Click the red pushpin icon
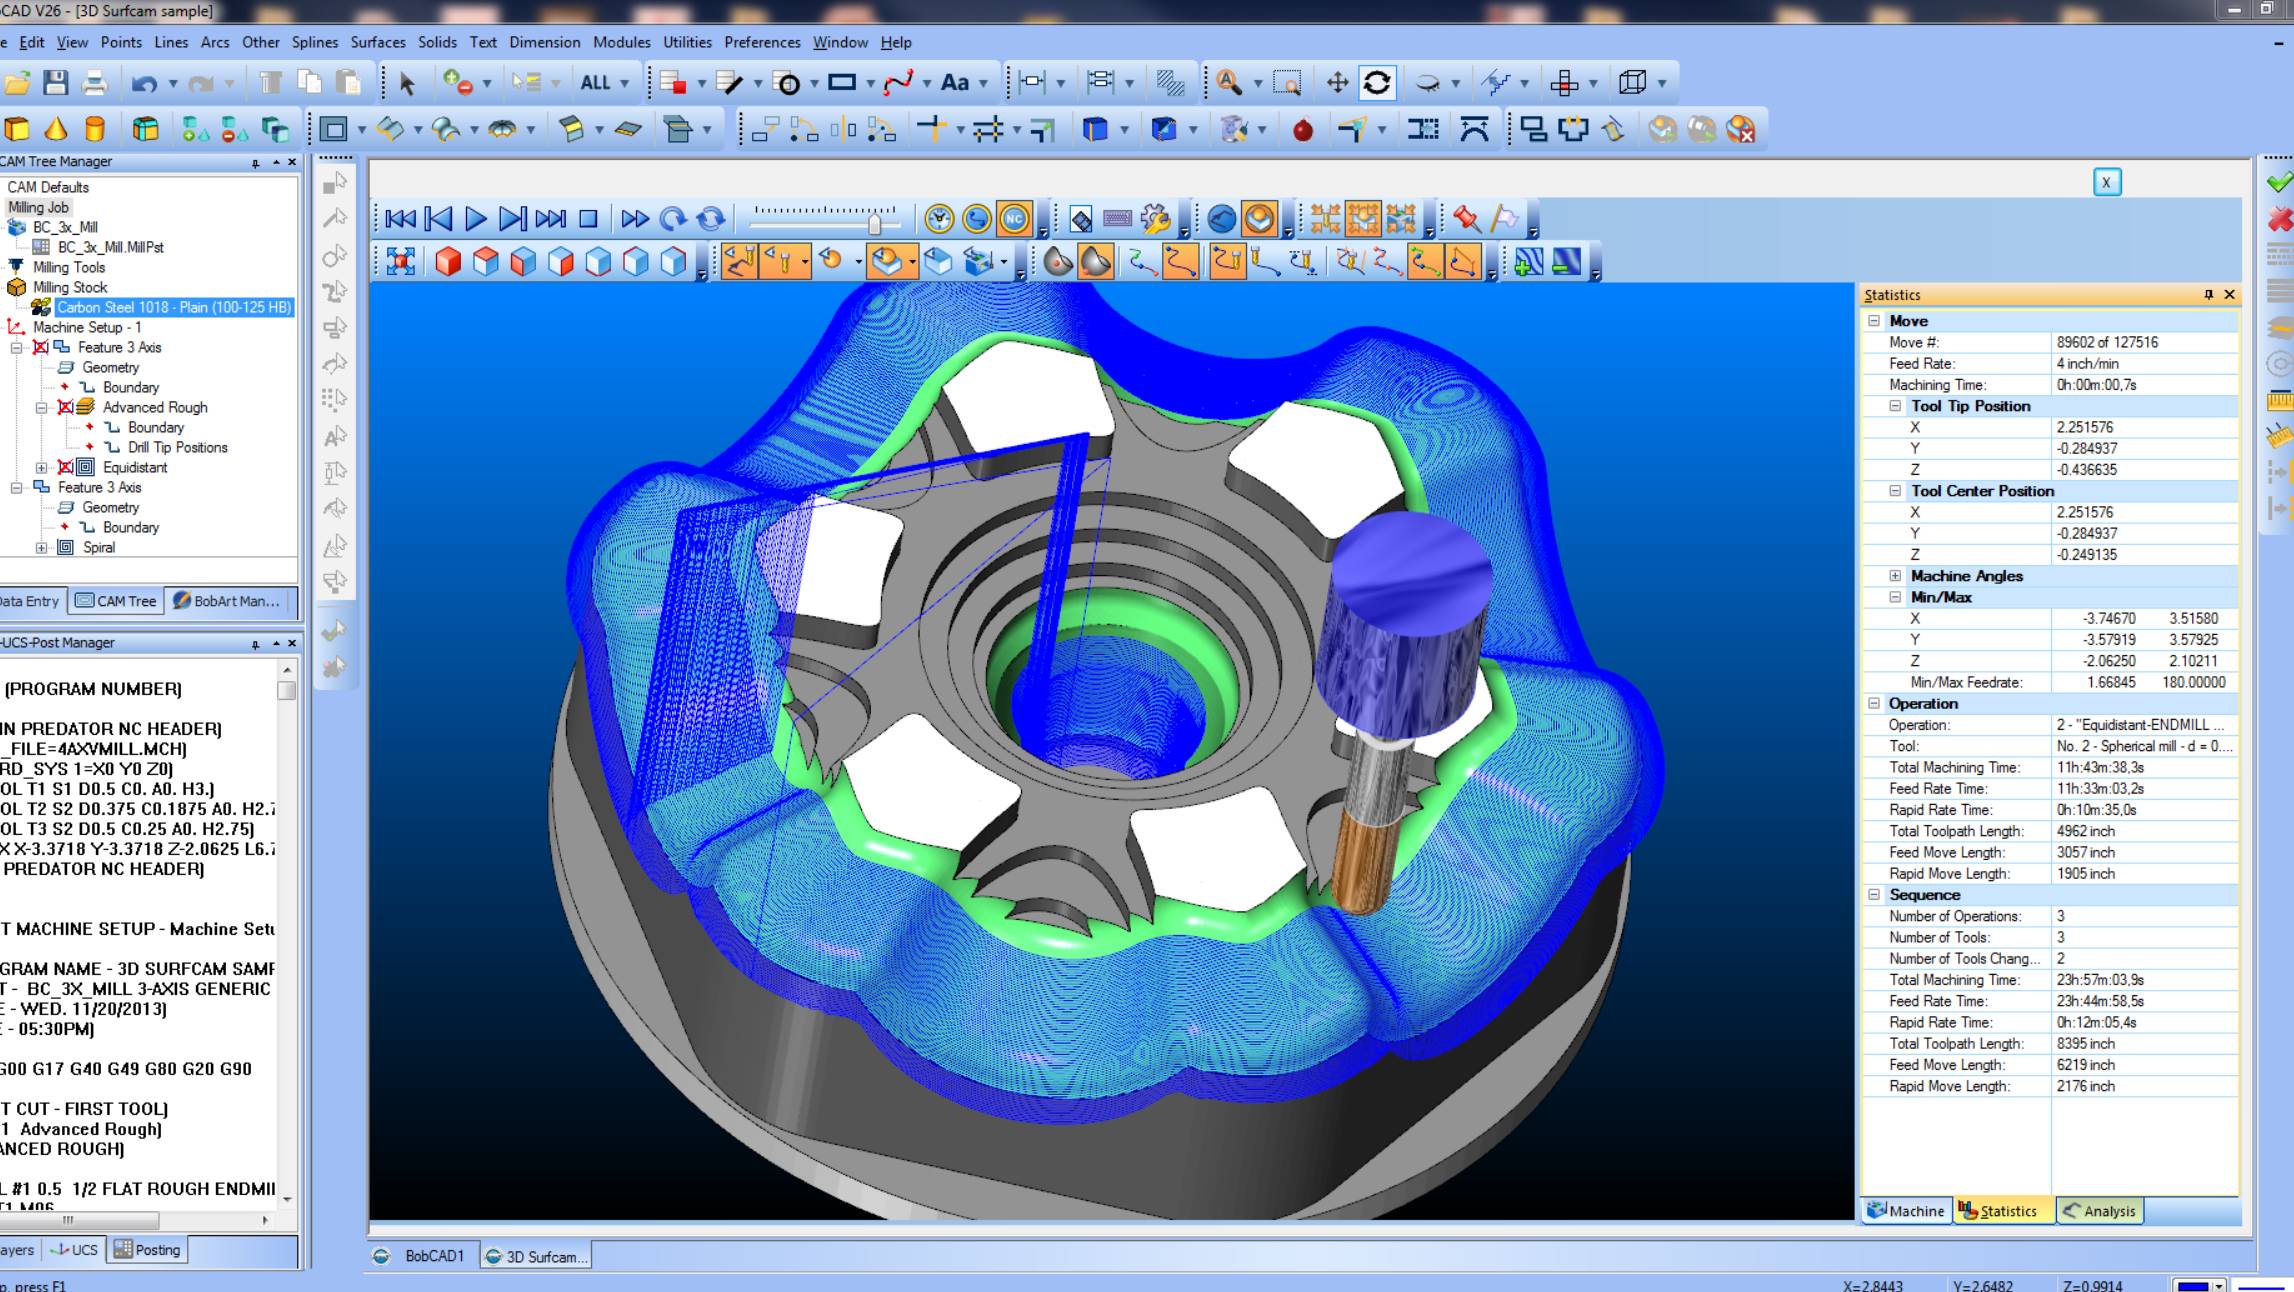Image resolution: width=2294 pixels, height=1292 pixels. click(1466, 219)
